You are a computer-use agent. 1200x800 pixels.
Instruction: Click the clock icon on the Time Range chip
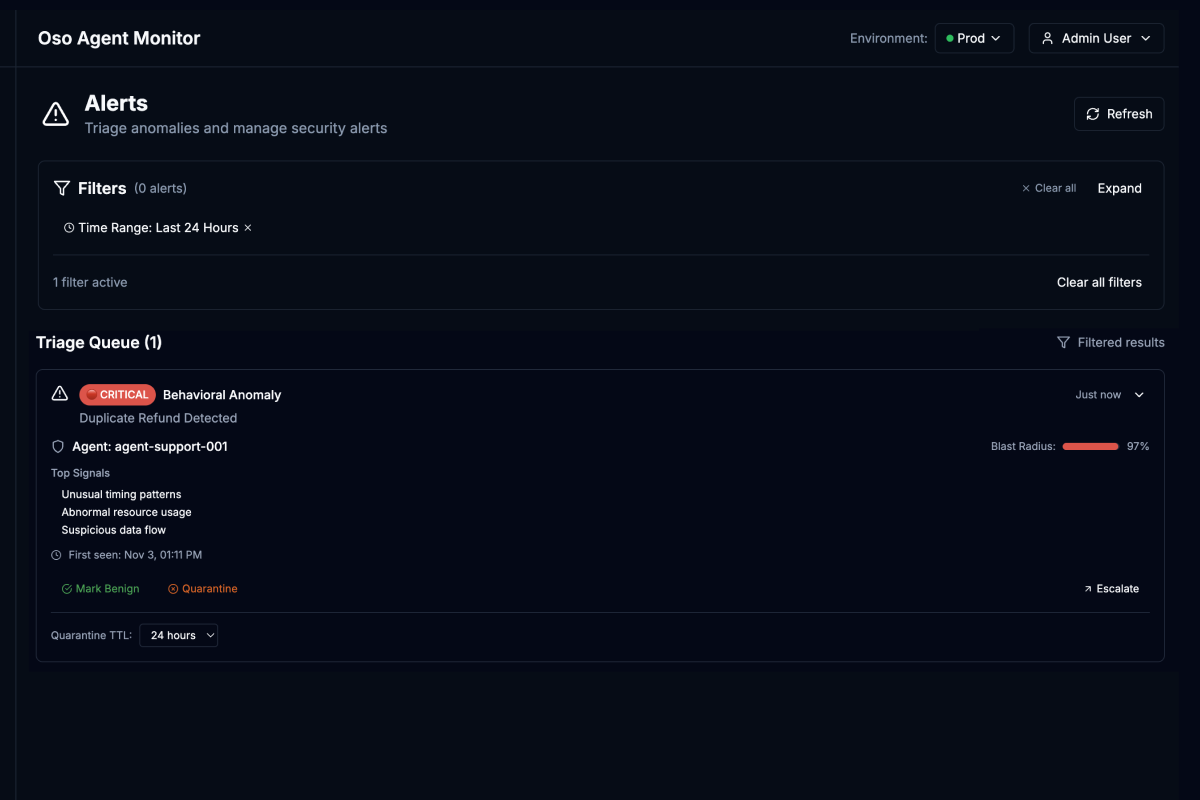69,227
